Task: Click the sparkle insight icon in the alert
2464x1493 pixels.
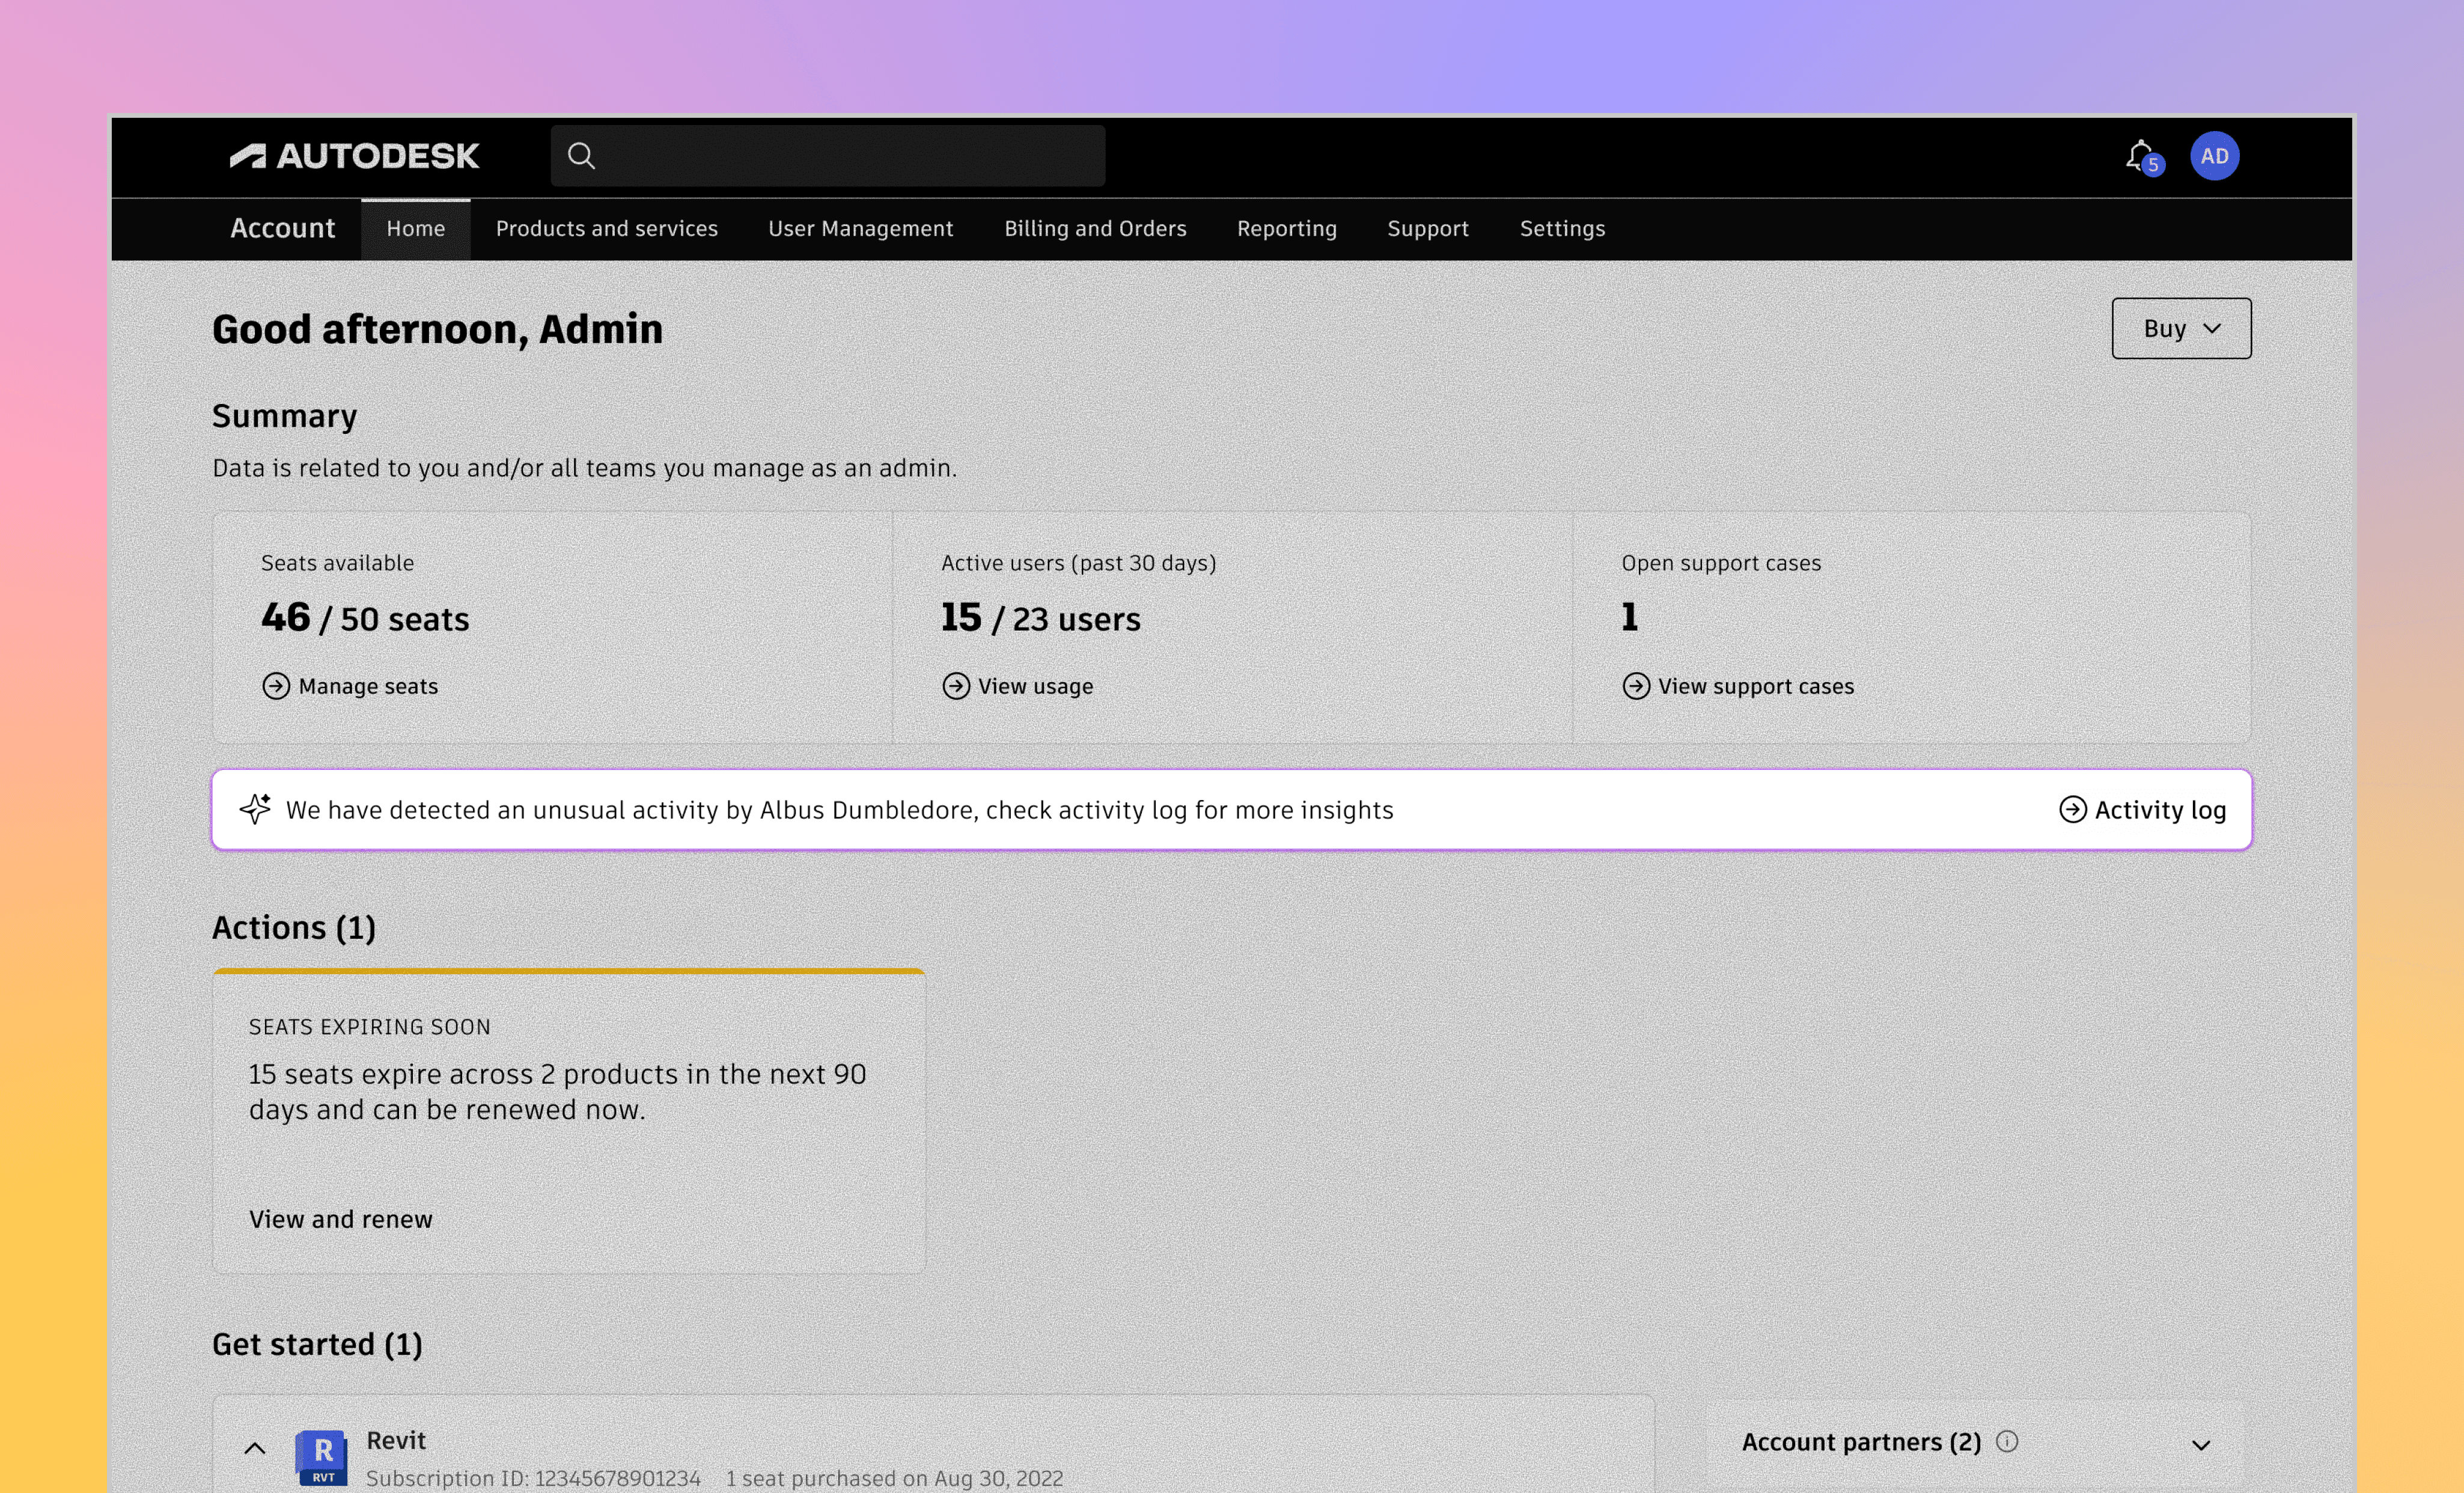Action: coord(255,809)
